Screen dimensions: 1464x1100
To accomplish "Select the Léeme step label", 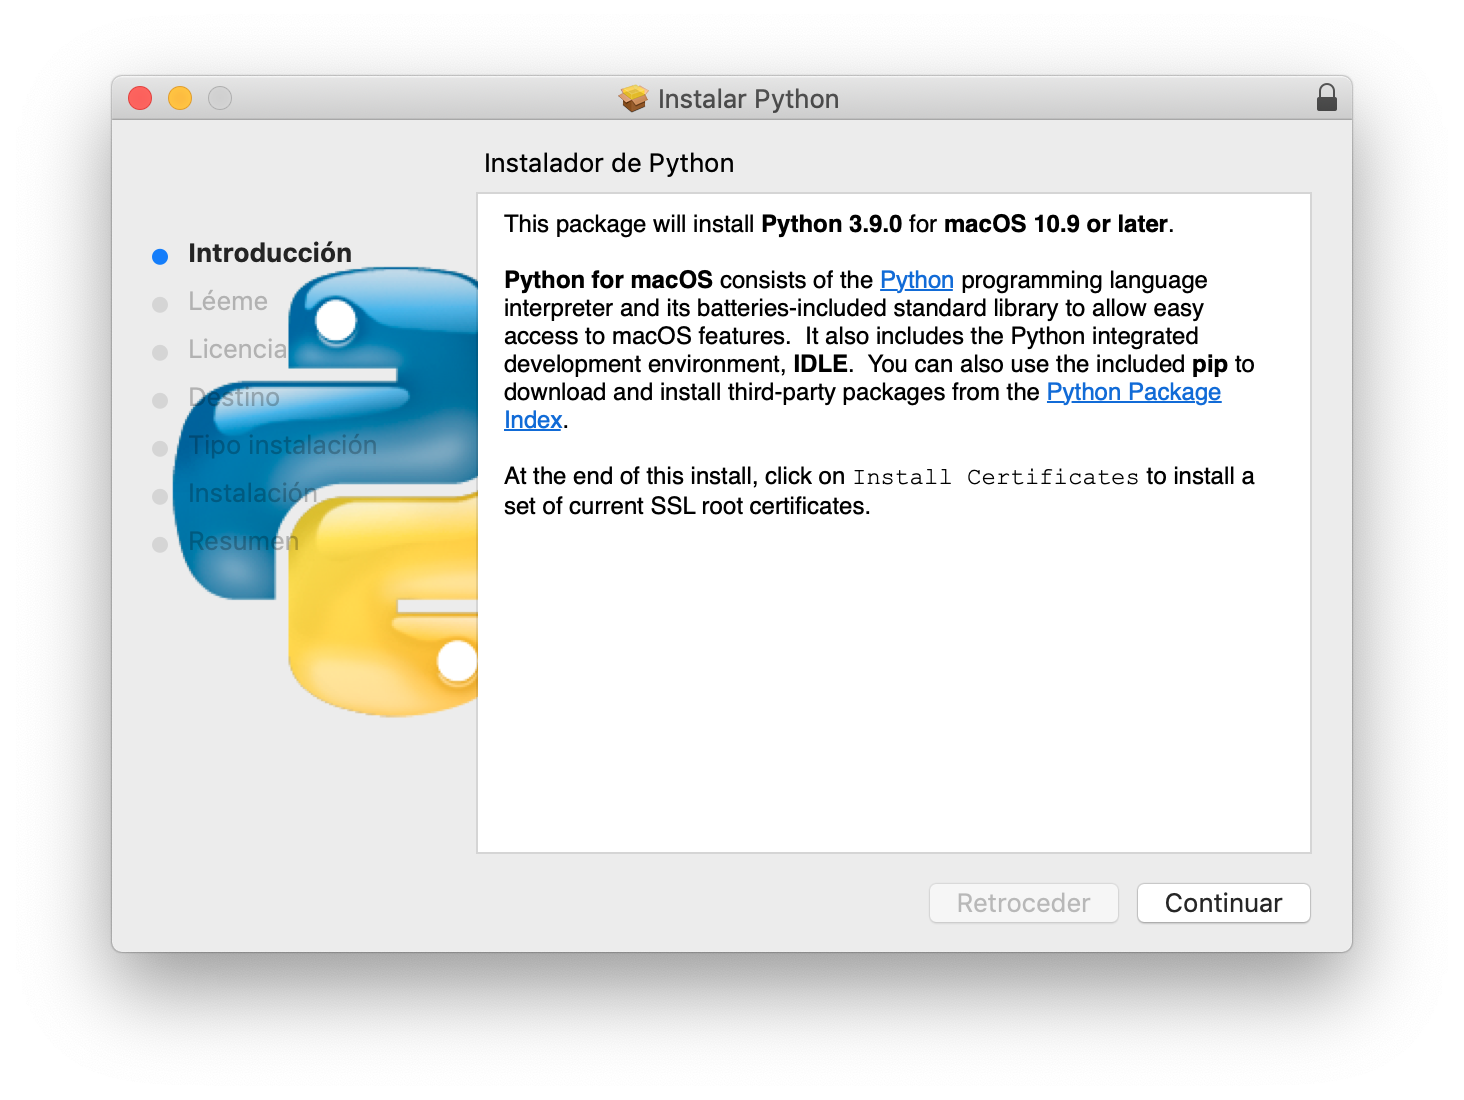I will 228,301.
